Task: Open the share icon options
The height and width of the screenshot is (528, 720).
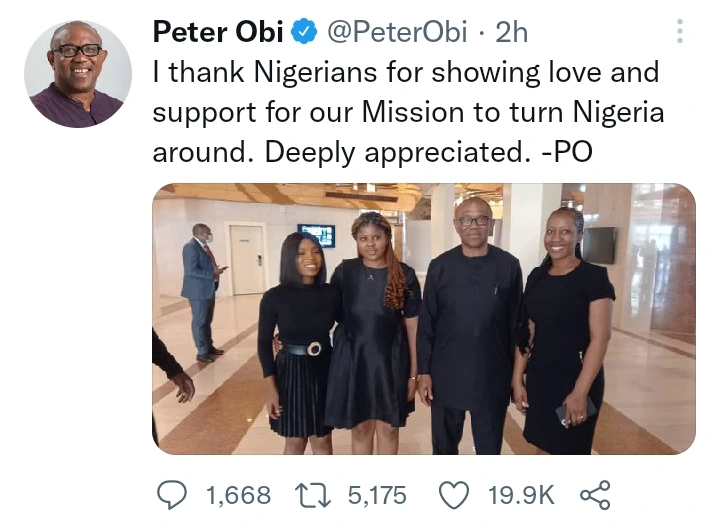Action: [594, 494]
